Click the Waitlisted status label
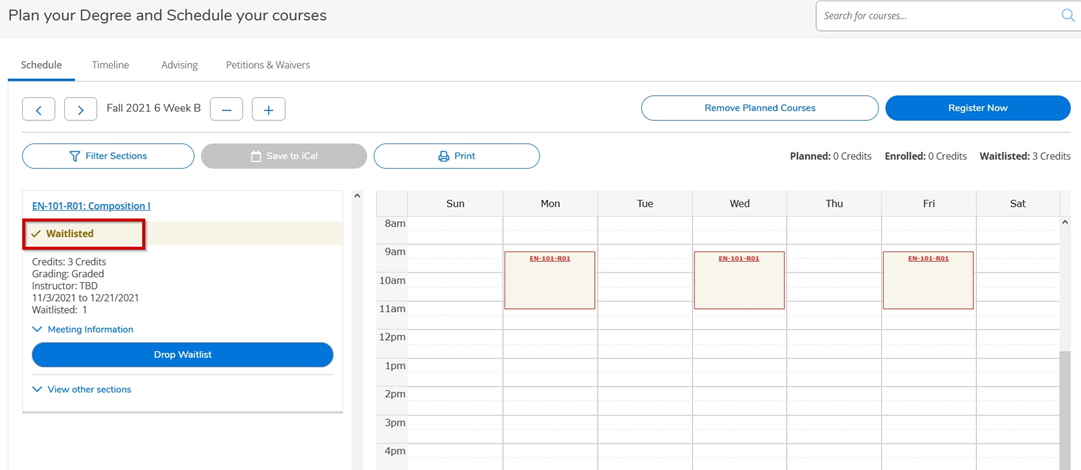The image size is (1081, 470). pyautogui.click(x=70, y=234)
